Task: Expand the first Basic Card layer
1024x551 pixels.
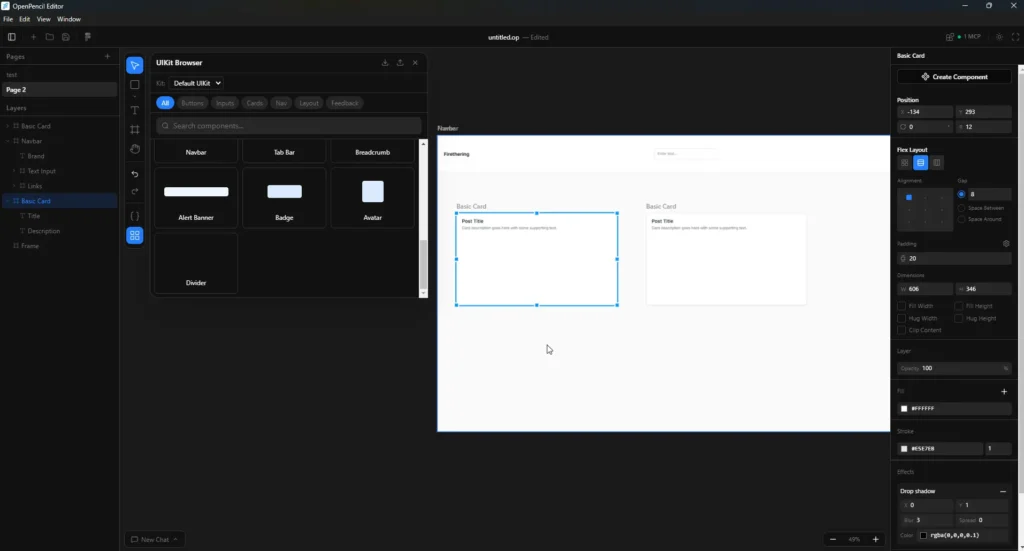Action: click(8, 126)
